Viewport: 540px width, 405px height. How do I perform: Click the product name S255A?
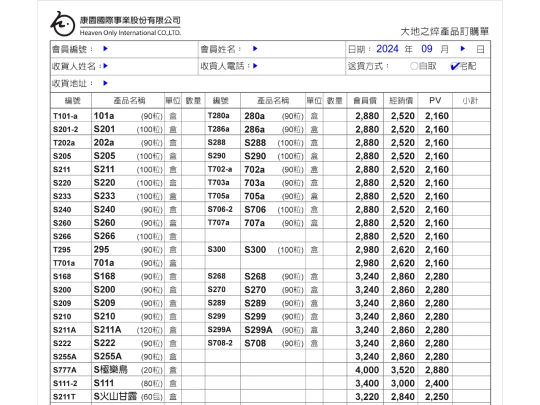click(x=107, y=356)
